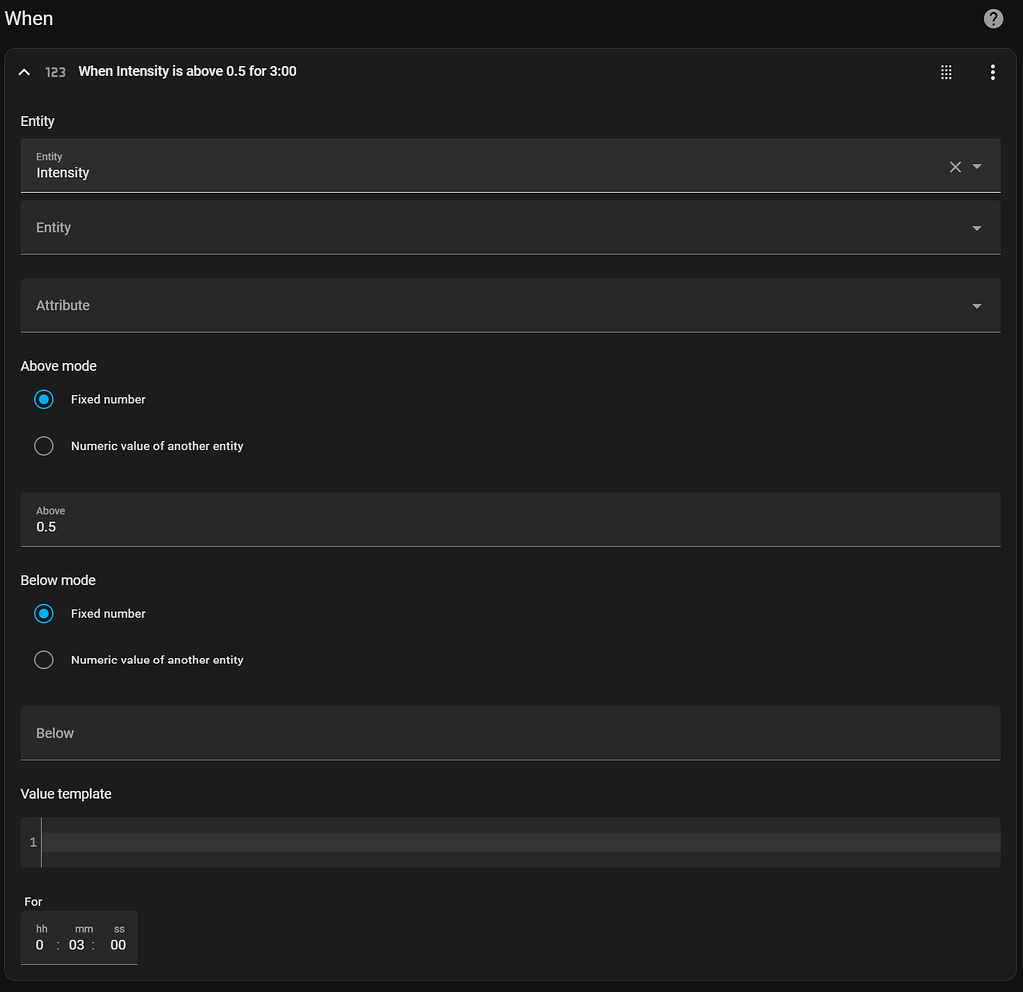Image resolution: width=1023 pixels, height=992 pixels.
Task: Click the minutes field under For
Action: [x=77, y=945]
